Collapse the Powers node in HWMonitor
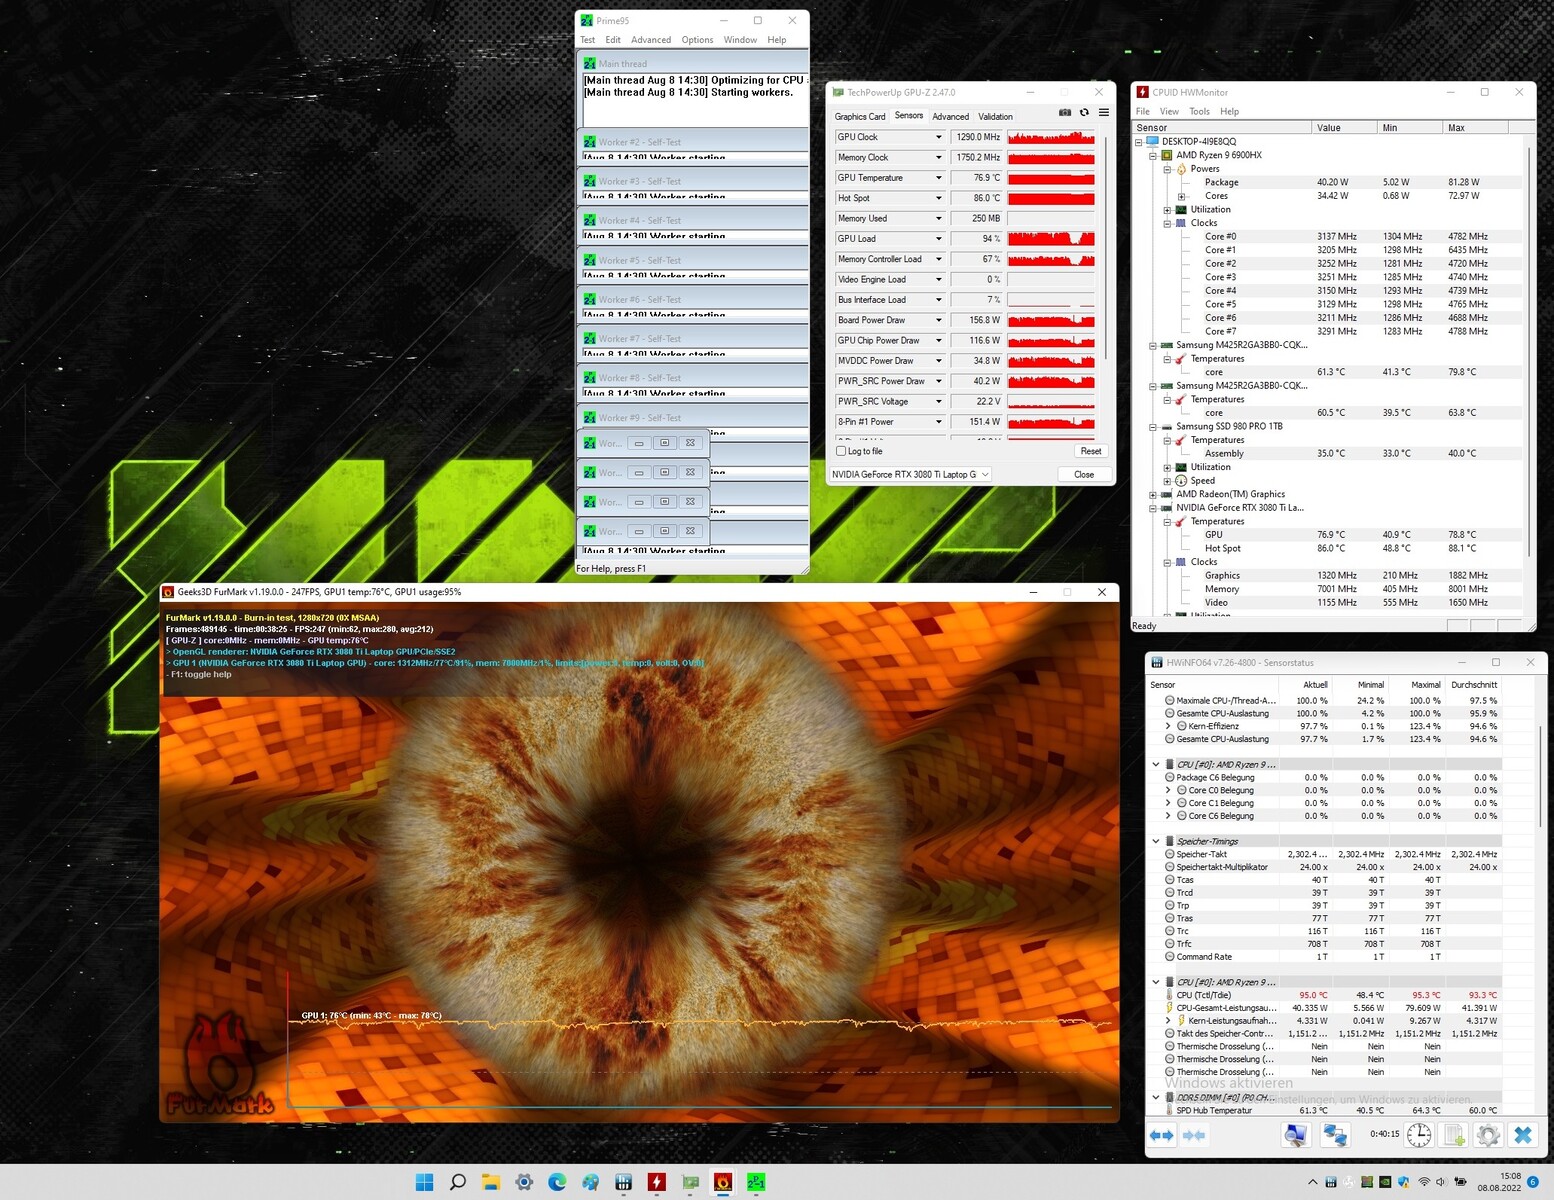The width and height of the screenshot is (1554, 1200). [x=1167, y=169]
